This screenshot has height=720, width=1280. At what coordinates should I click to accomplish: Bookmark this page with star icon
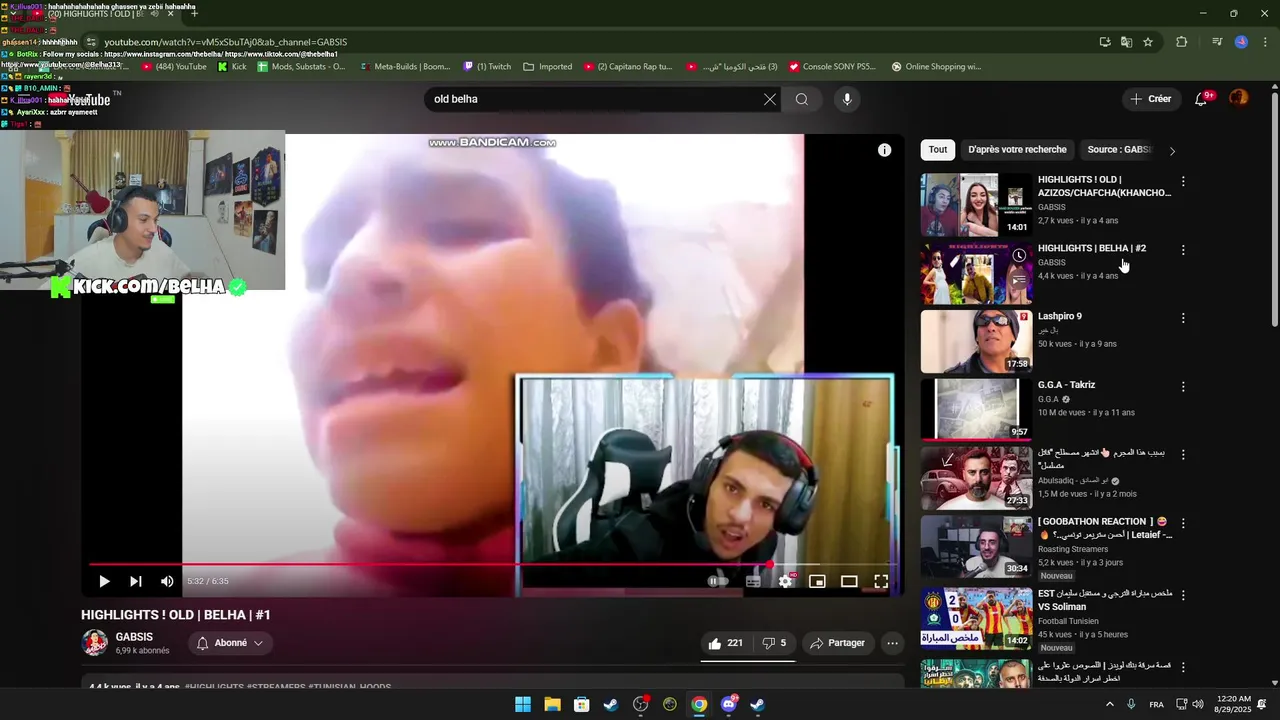[1148, 42]
